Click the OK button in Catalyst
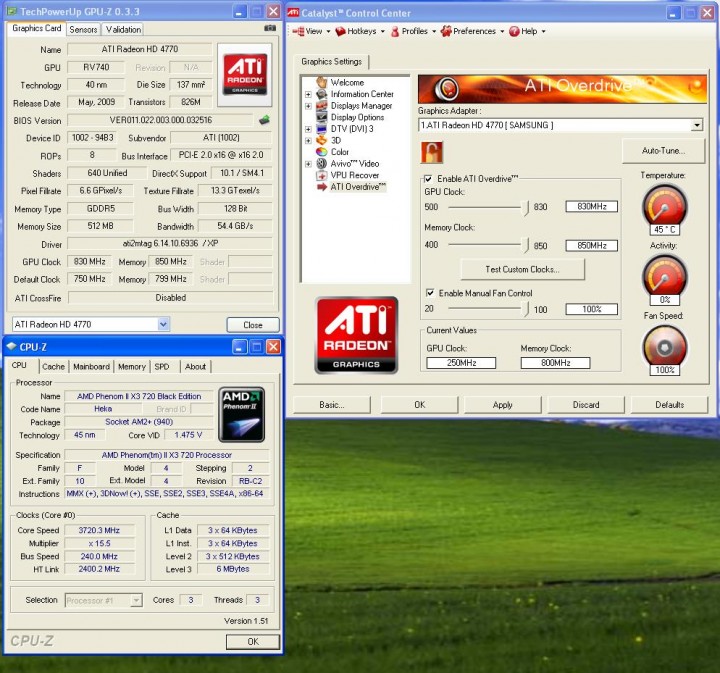This screenshot has width=720, height=673. tap(419, 405)
